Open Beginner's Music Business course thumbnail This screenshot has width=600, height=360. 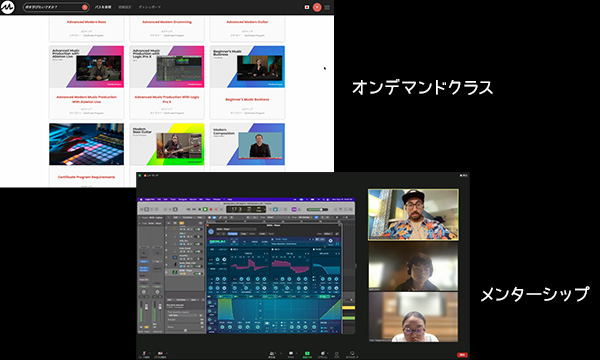(247, 67)
